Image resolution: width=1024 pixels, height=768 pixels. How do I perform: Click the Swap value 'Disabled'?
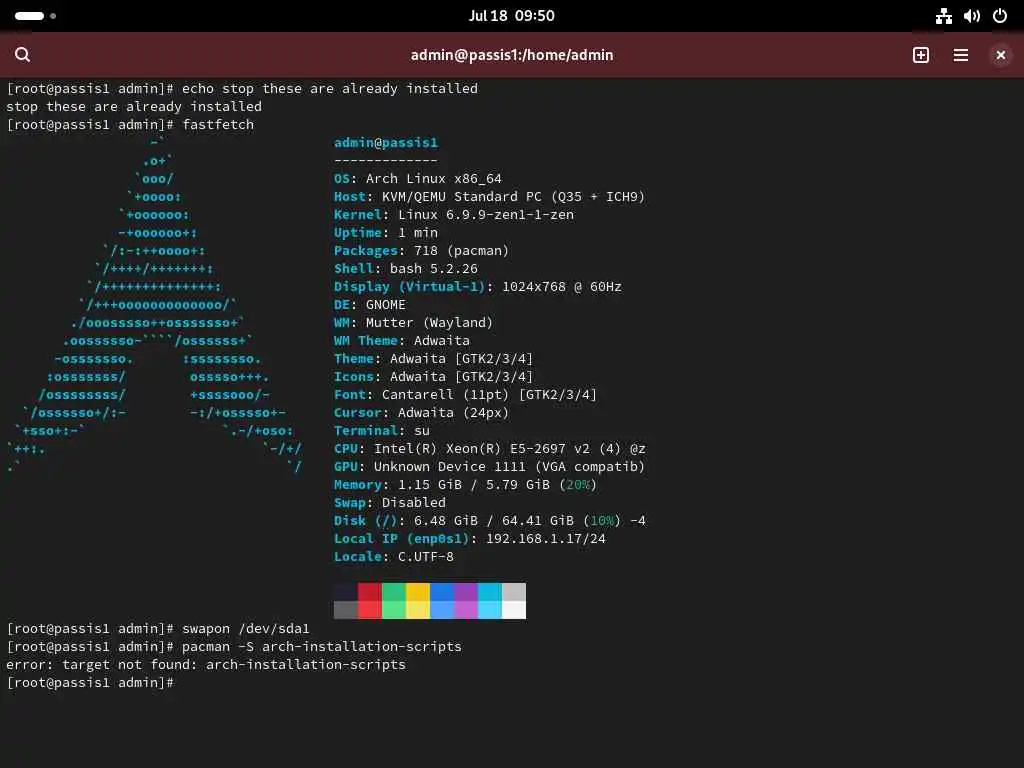pyautogui.click(x=413, y=503)
